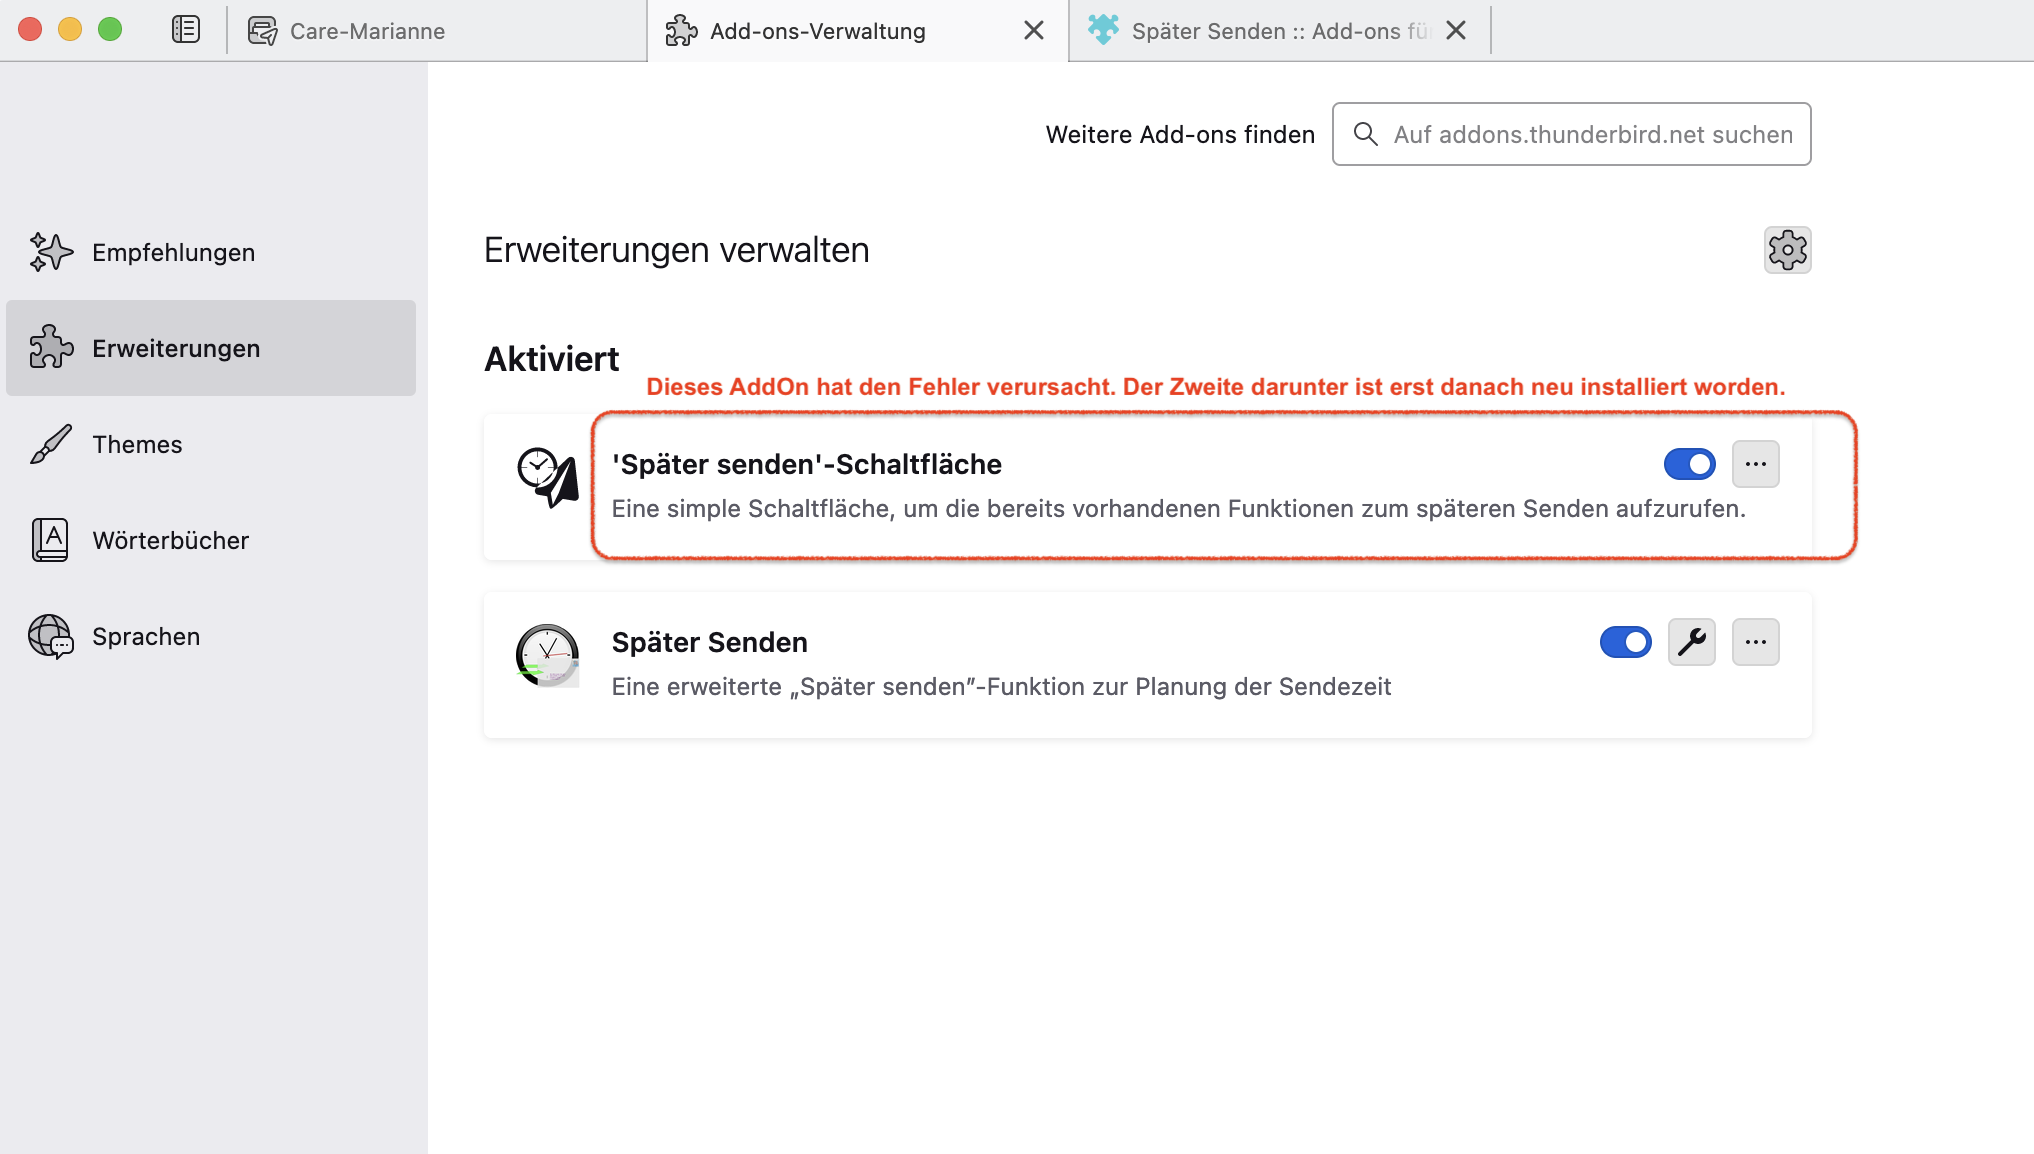Open the gear tools menu for add-ons

tap(1787, 250)
